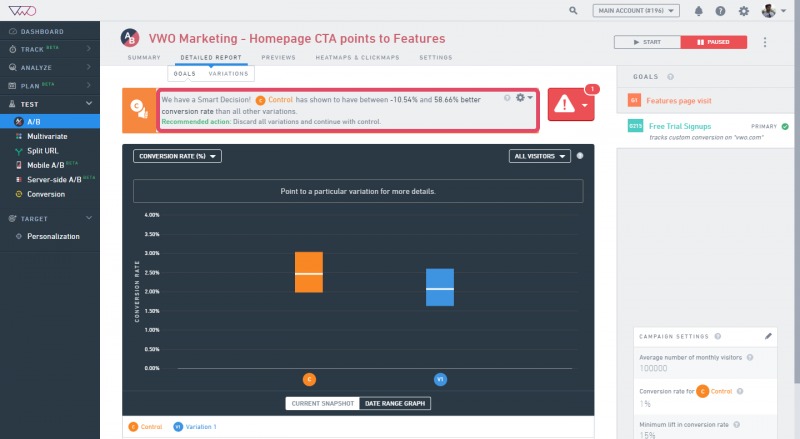Open Mobile A/B tests

[x=45, y=165]
